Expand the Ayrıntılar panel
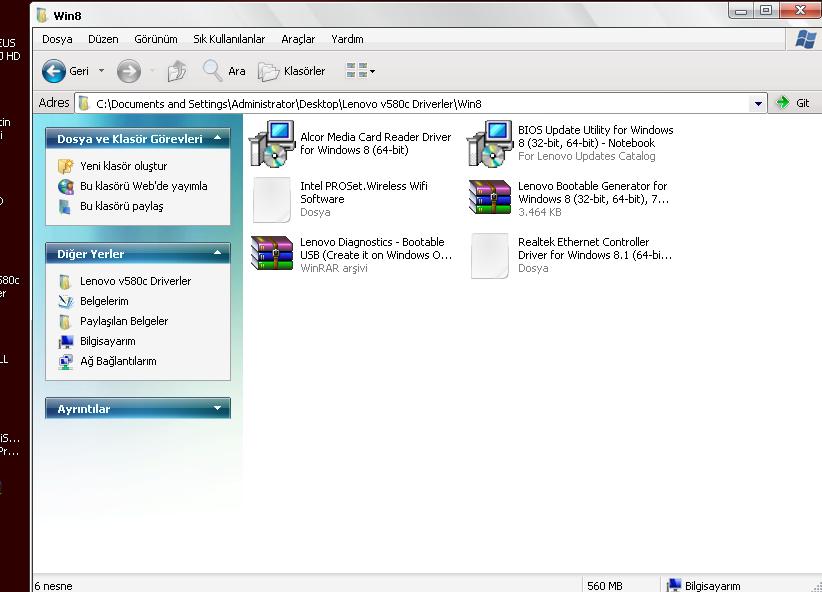The image size is (822, 592). point(218,408)
